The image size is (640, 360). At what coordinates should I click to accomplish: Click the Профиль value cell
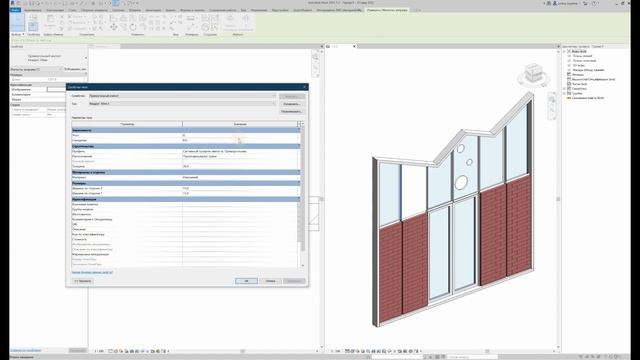240,151
